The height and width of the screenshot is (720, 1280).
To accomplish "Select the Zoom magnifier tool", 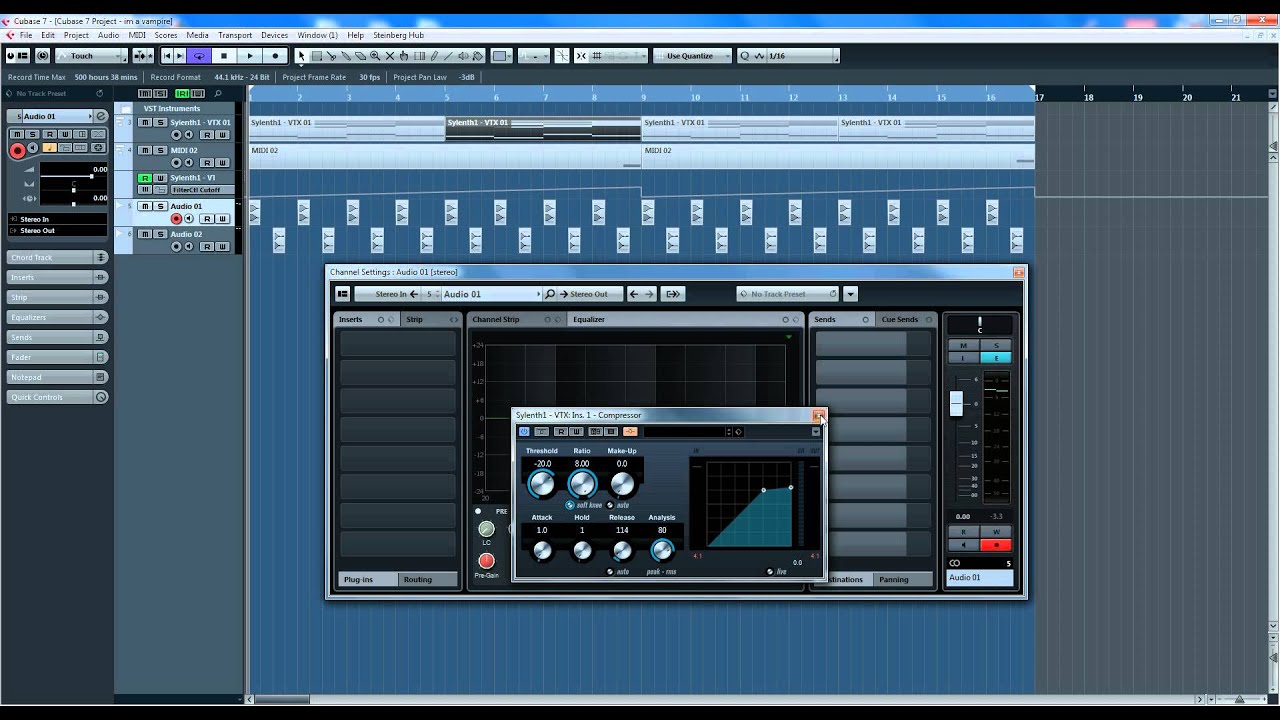I will click(x=375, y=56).
